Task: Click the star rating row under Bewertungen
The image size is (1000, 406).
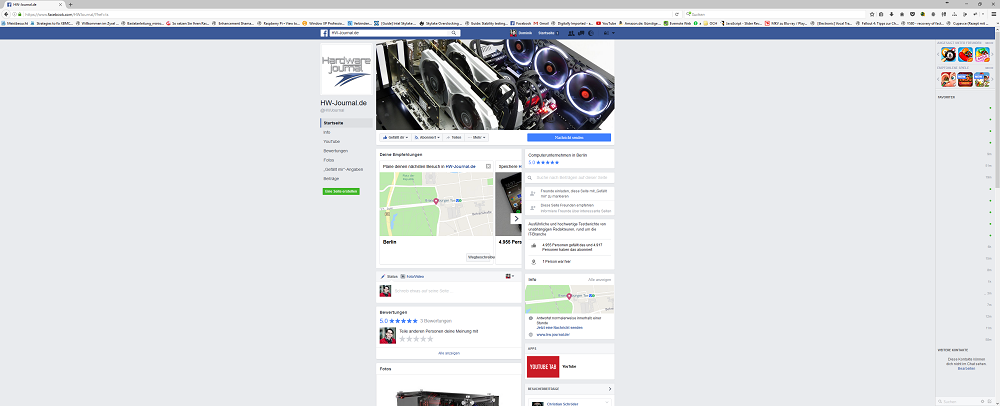Action: pos(416,339)
